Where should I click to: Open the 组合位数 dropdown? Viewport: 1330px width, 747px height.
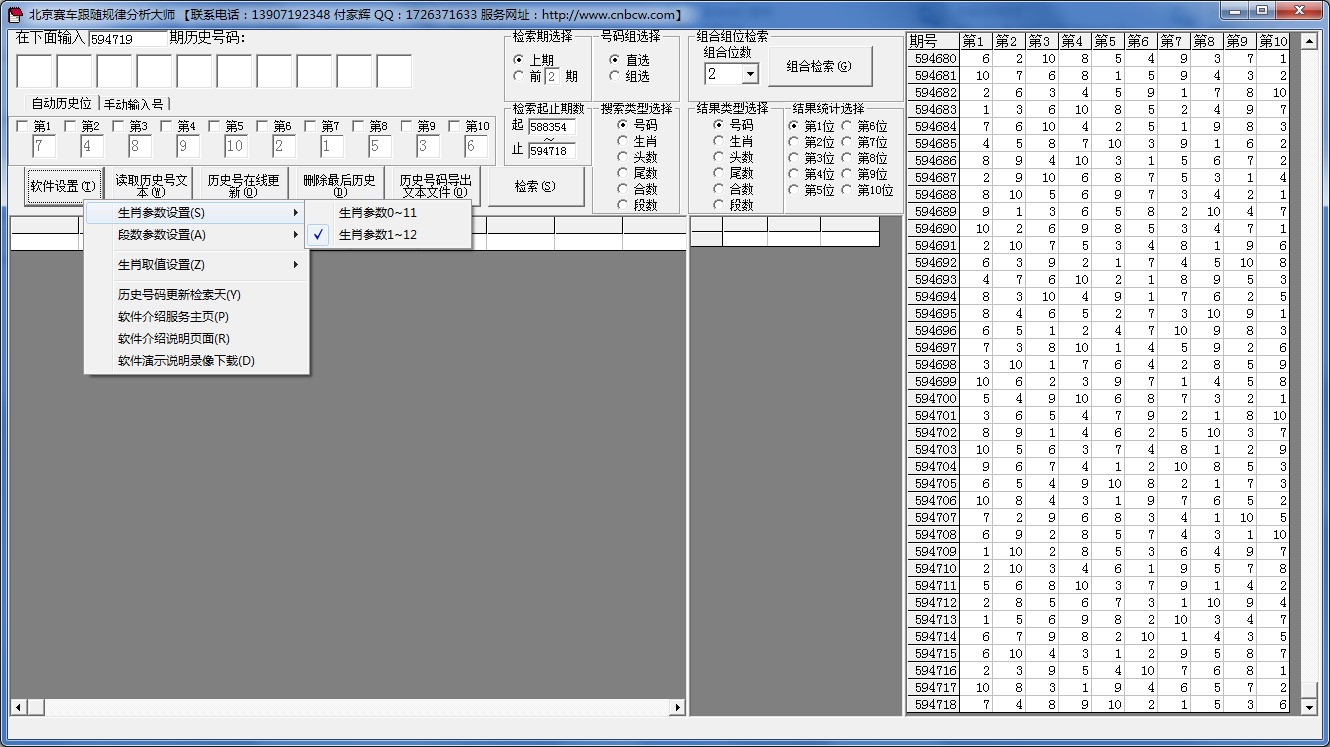click(749, 74)
